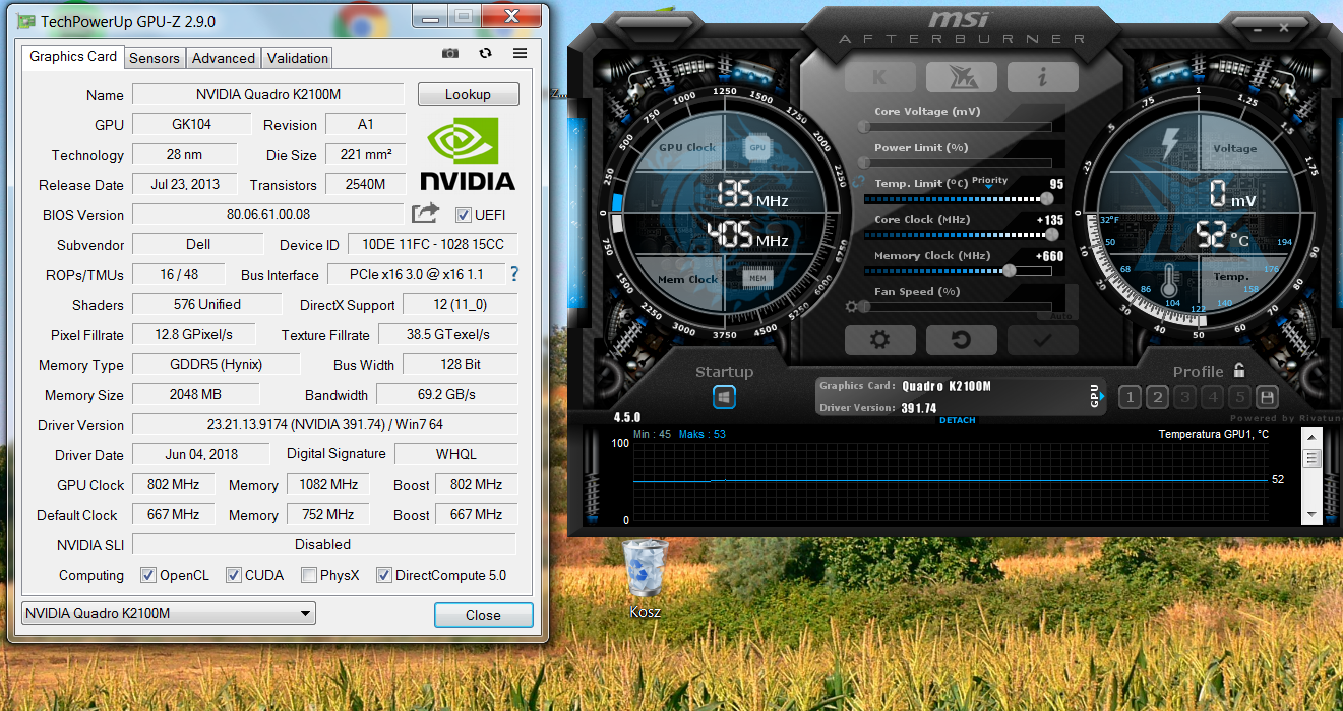The image size is (1343, 711).
Task: Click the MEM chip icon on clock gauge
Action: [x=757, y=279]
